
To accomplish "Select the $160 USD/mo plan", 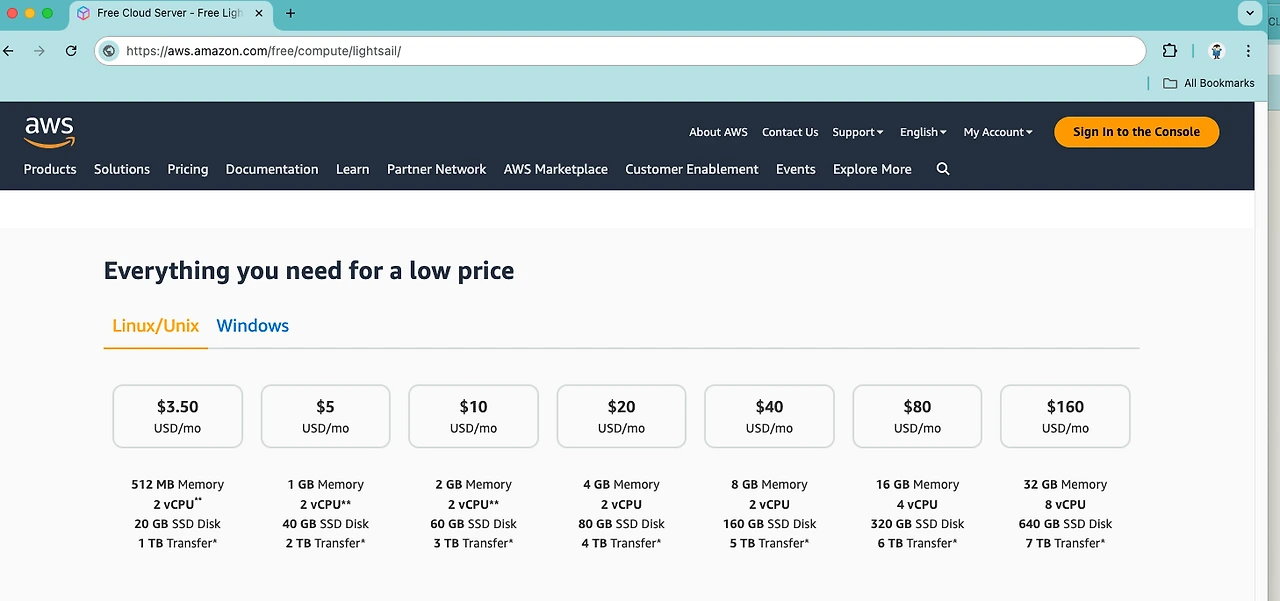I will pos(1065,416).
